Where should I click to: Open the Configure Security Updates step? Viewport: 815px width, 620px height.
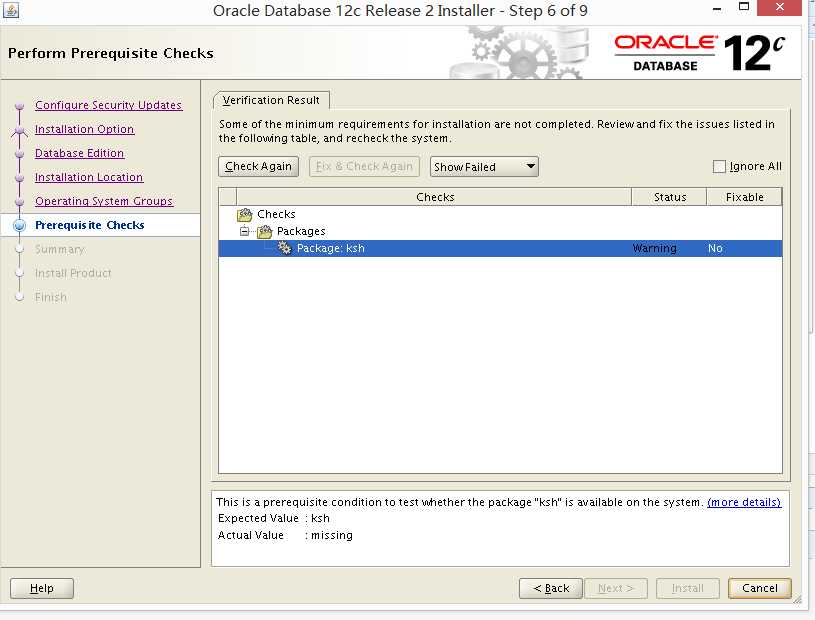109,105
